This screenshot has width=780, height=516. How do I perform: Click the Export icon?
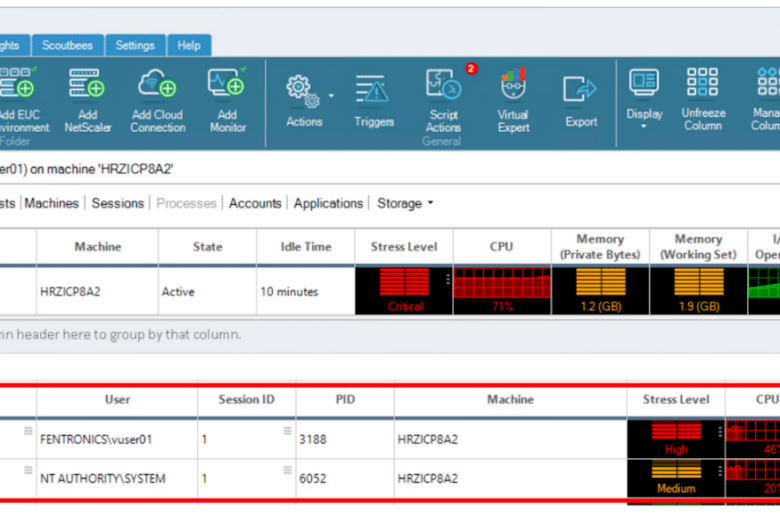580,90
